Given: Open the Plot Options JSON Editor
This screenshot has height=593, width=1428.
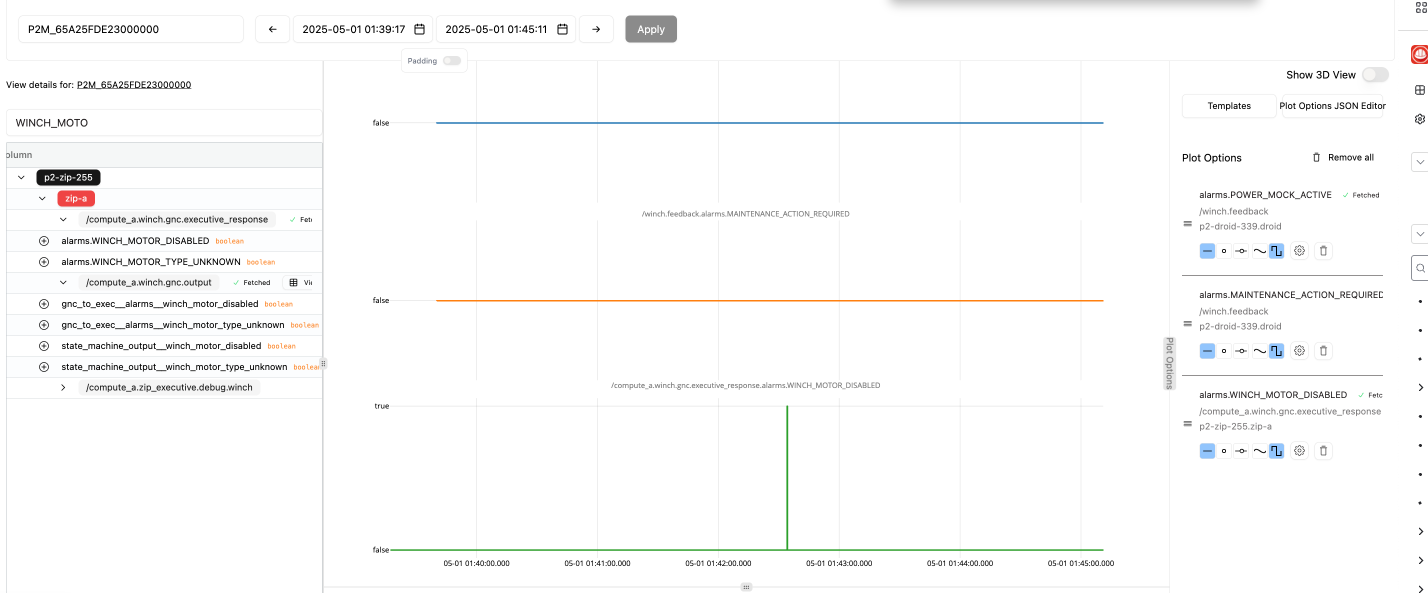Looking at the screenshot, I should [1333, 106].
